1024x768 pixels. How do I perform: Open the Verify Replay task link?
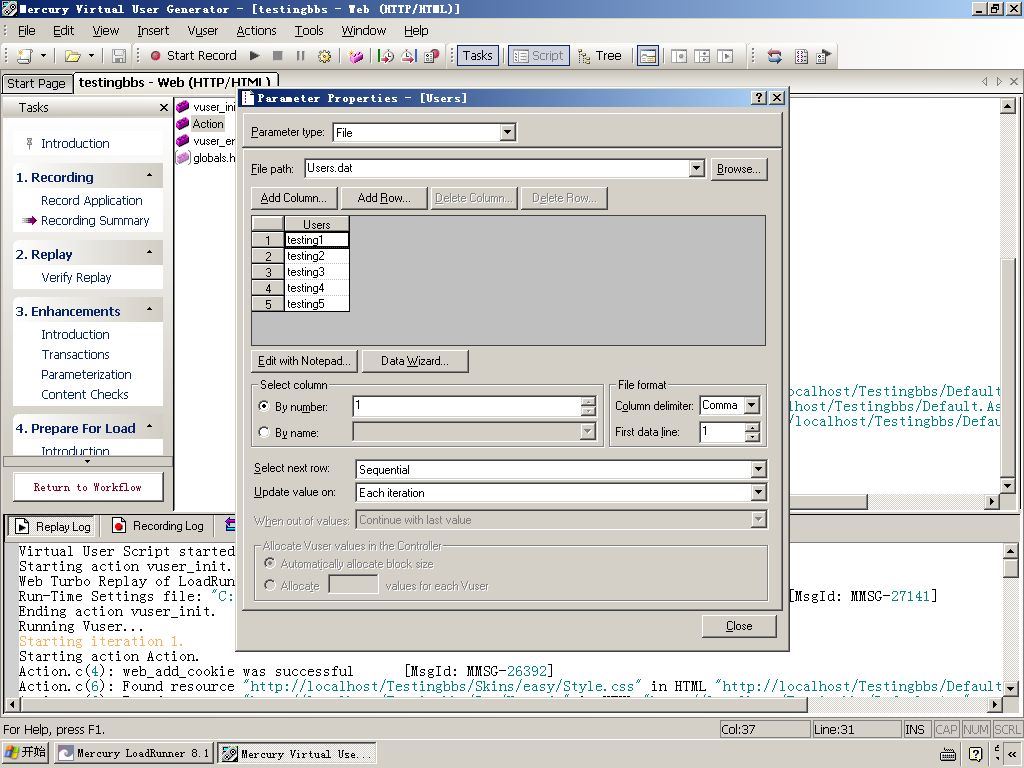(x=76, y=278)
